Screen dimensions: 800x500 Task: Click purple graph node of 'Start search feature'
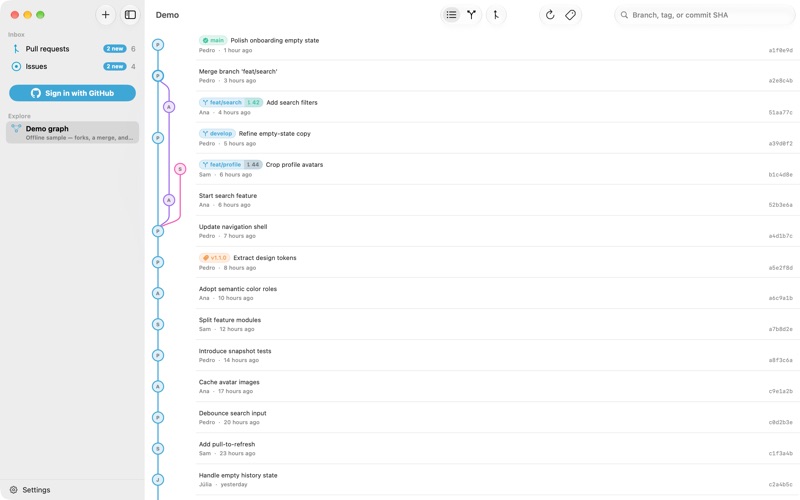coord(169,200)
